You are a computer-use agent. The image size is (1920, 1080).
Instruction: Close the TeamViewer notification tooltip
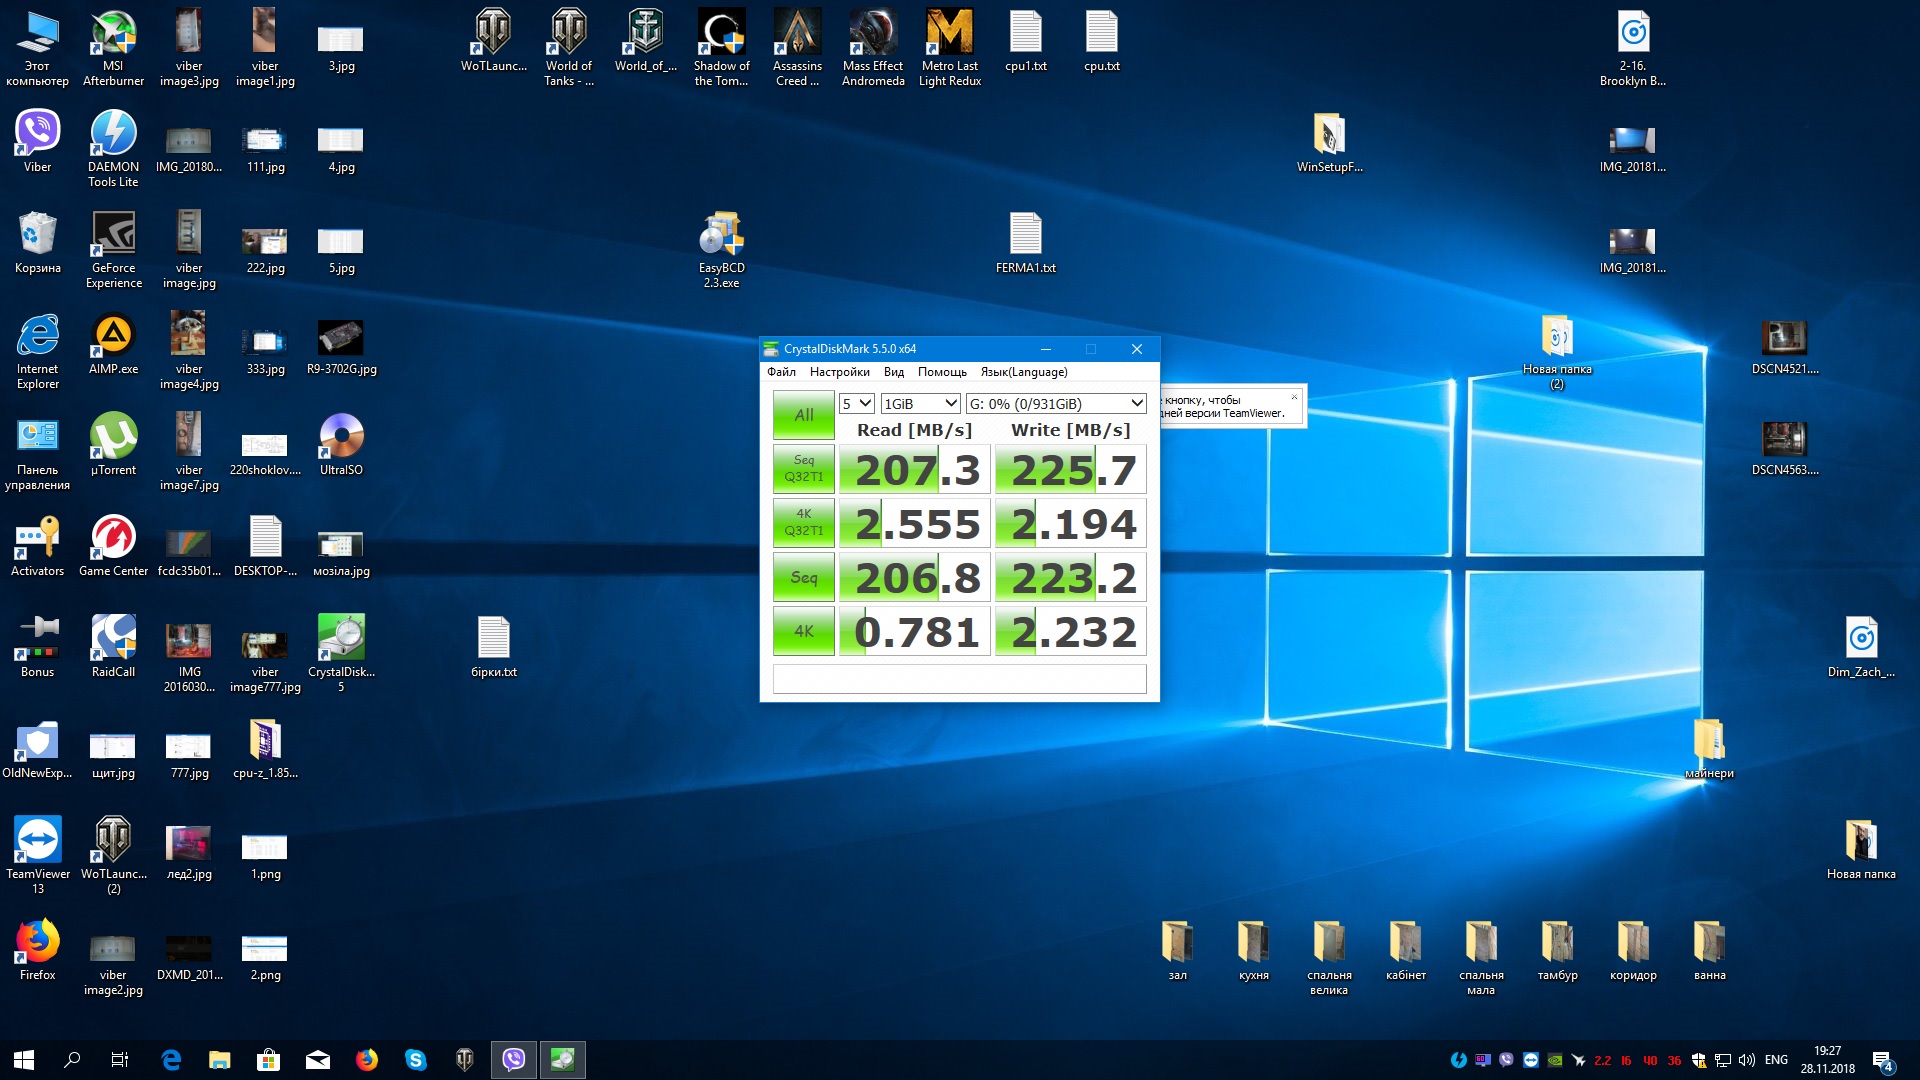pos(1294,397)
